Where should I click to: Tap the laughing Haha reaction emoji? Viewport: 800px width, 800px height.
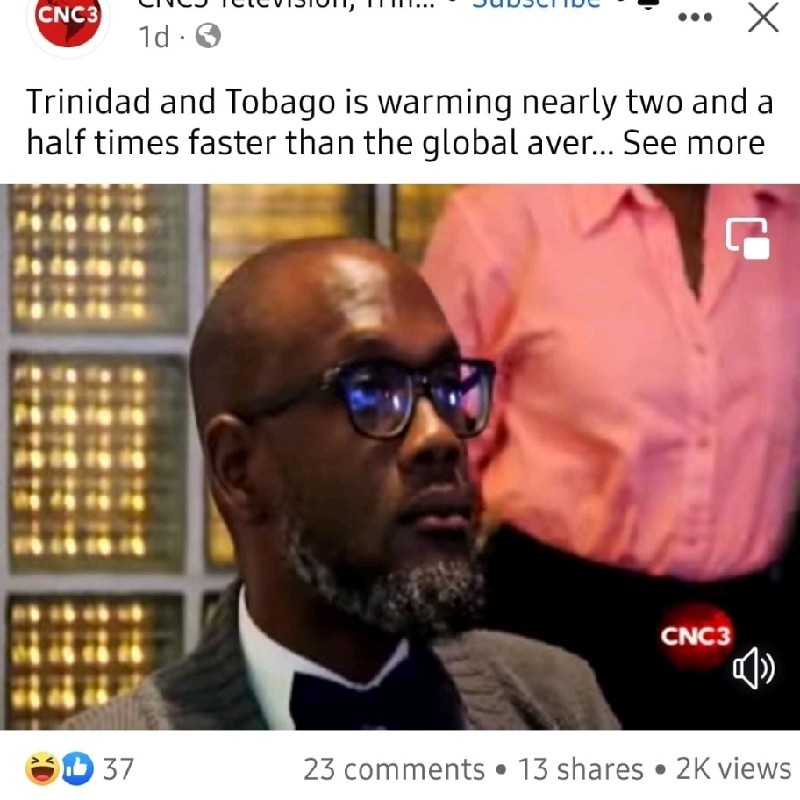tap(42, 768)
